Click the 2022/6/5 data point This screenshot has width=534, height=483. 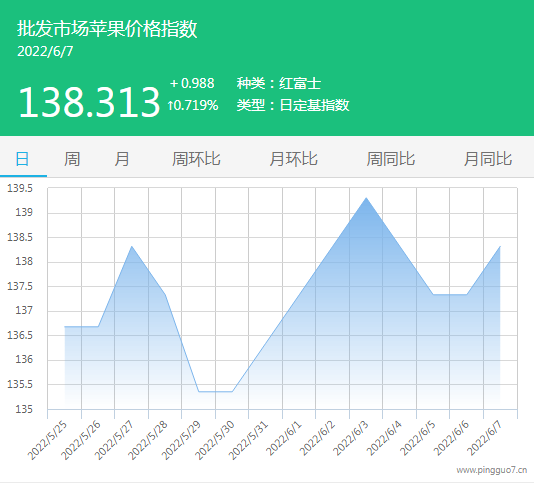tap(433, 295)
